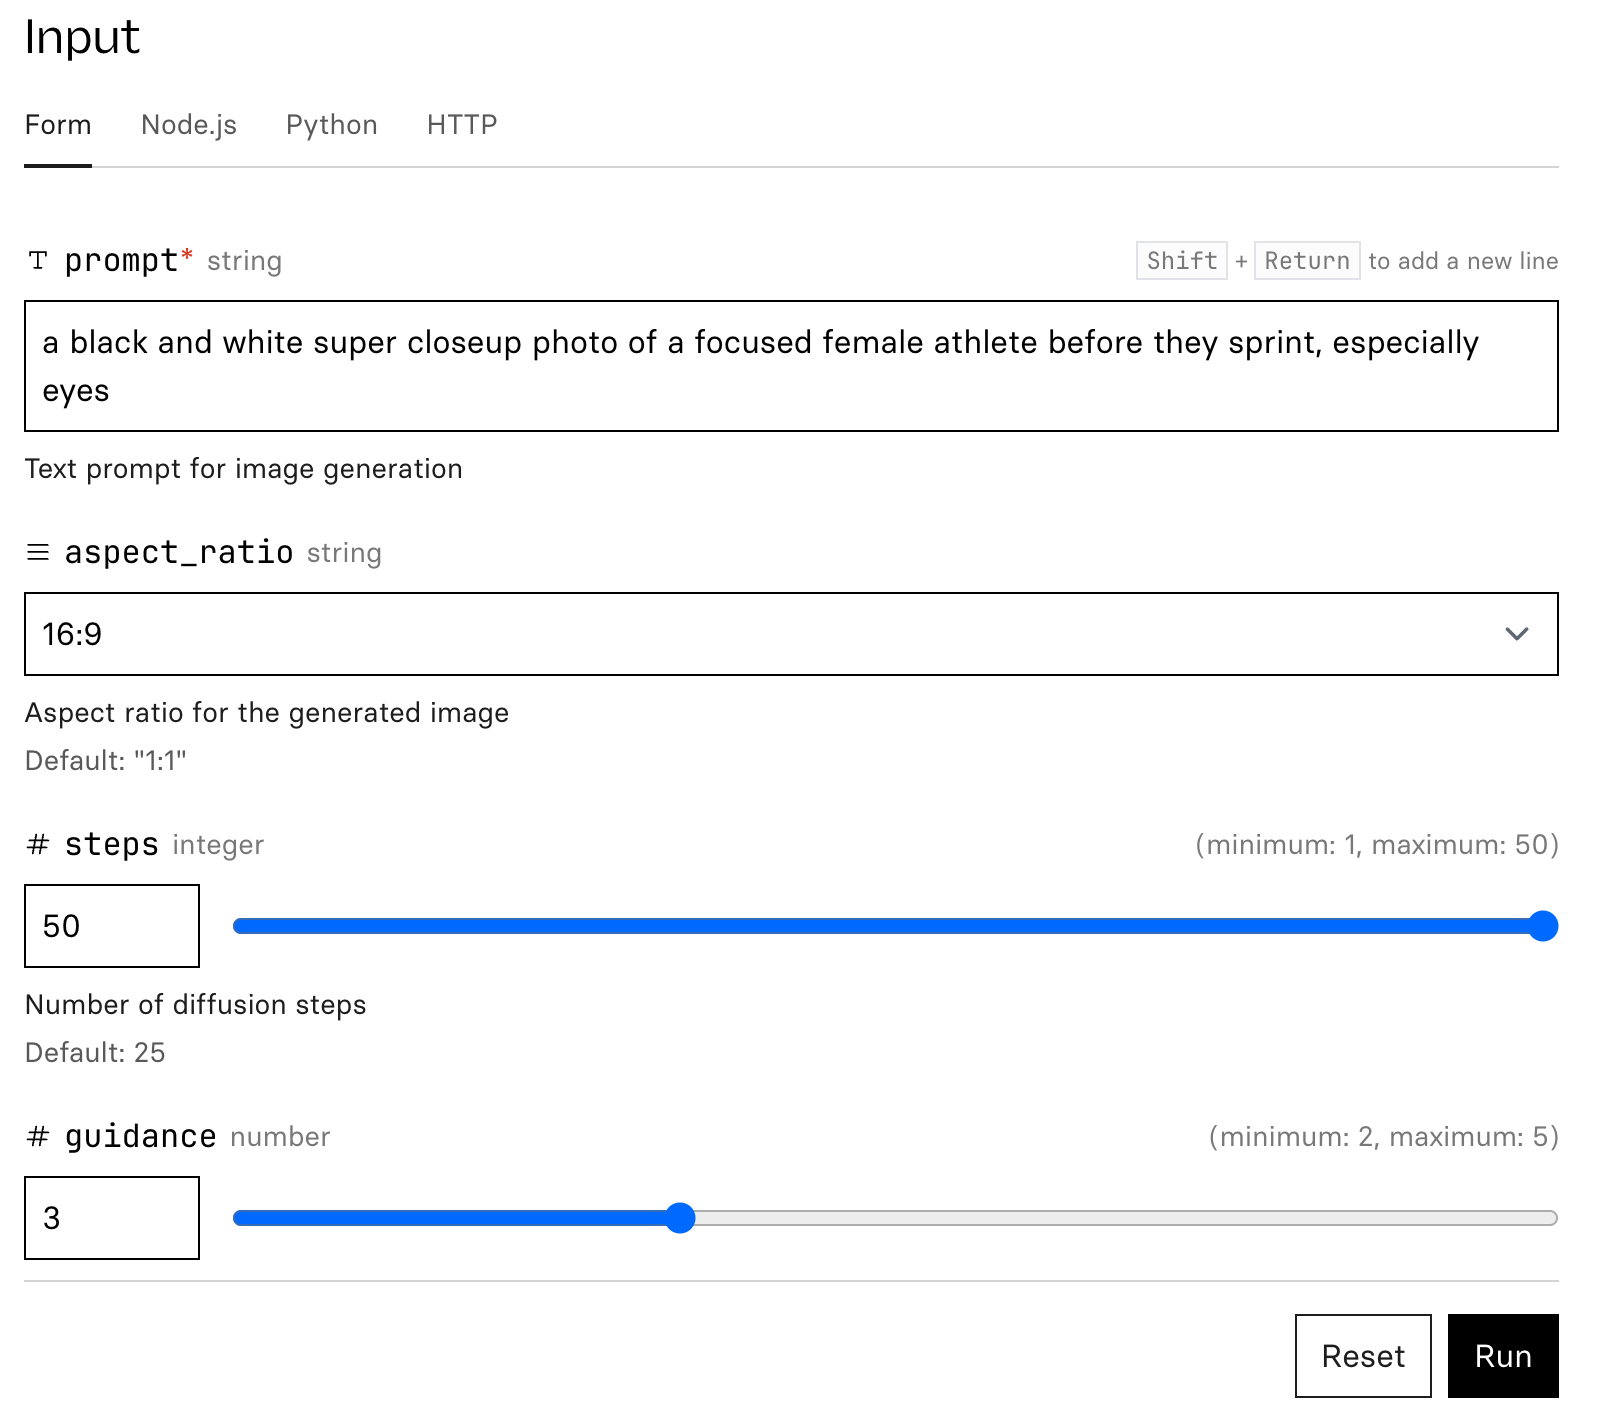Click the hash icon beside guidance
This screenshot has height=1416, width=1604.
coord(38,1137)
